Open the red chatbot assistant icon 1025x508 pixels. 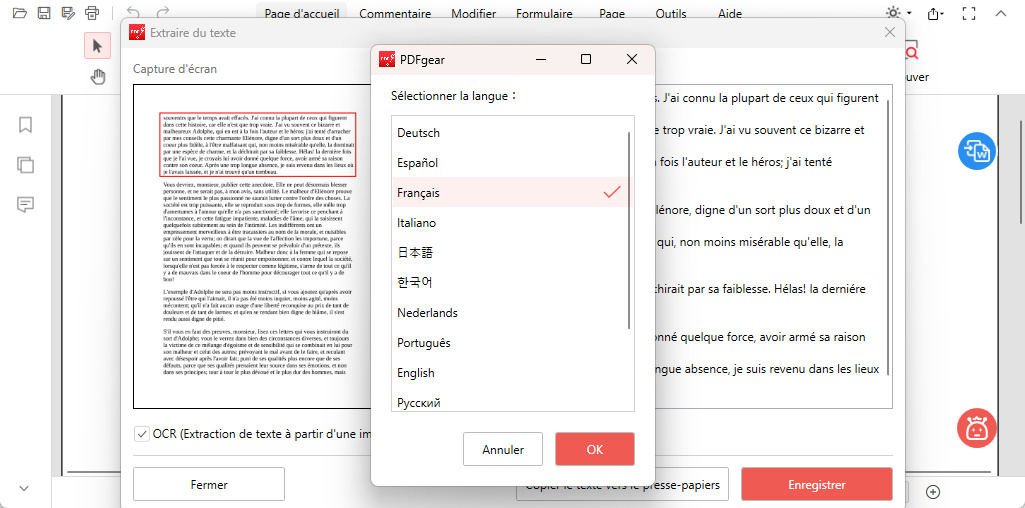(977, 428)
